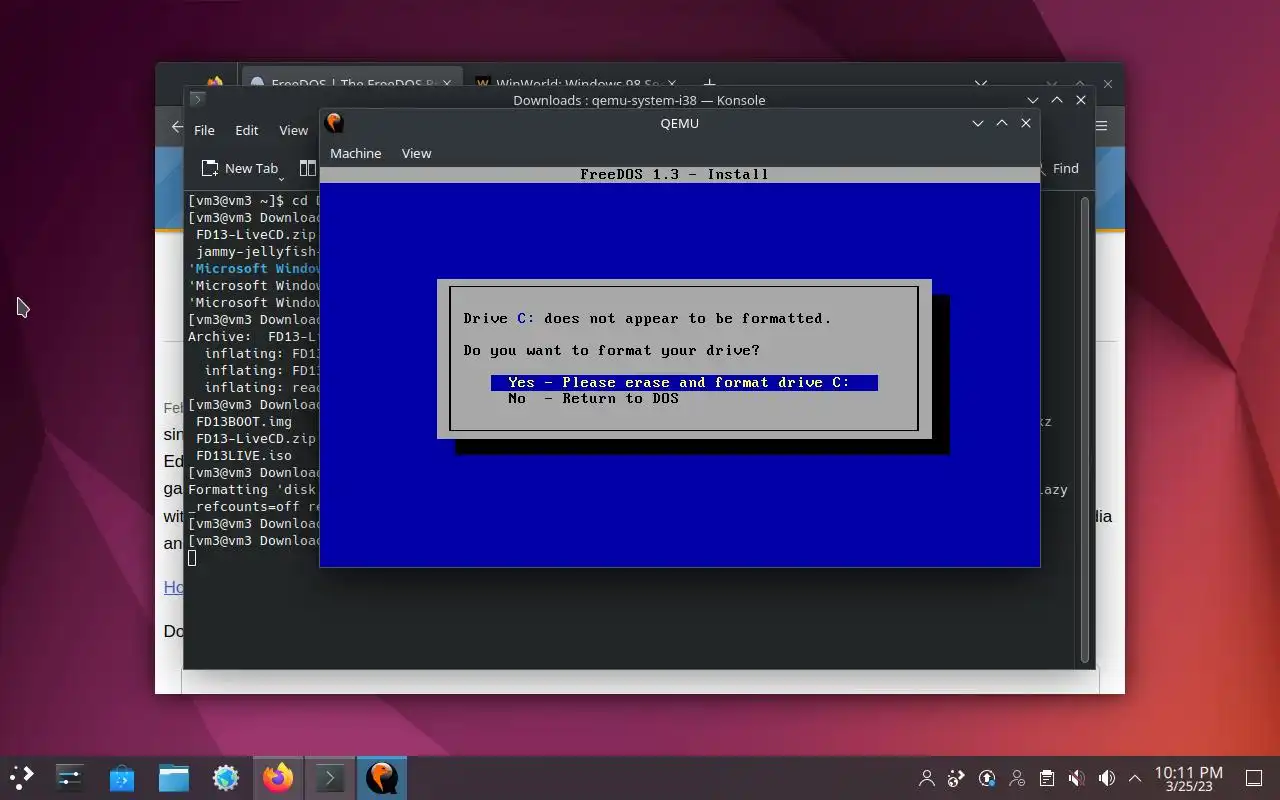1280x800 pixels.
Task: Open the software updates tray icon
Action: click(x=987, y=778)
